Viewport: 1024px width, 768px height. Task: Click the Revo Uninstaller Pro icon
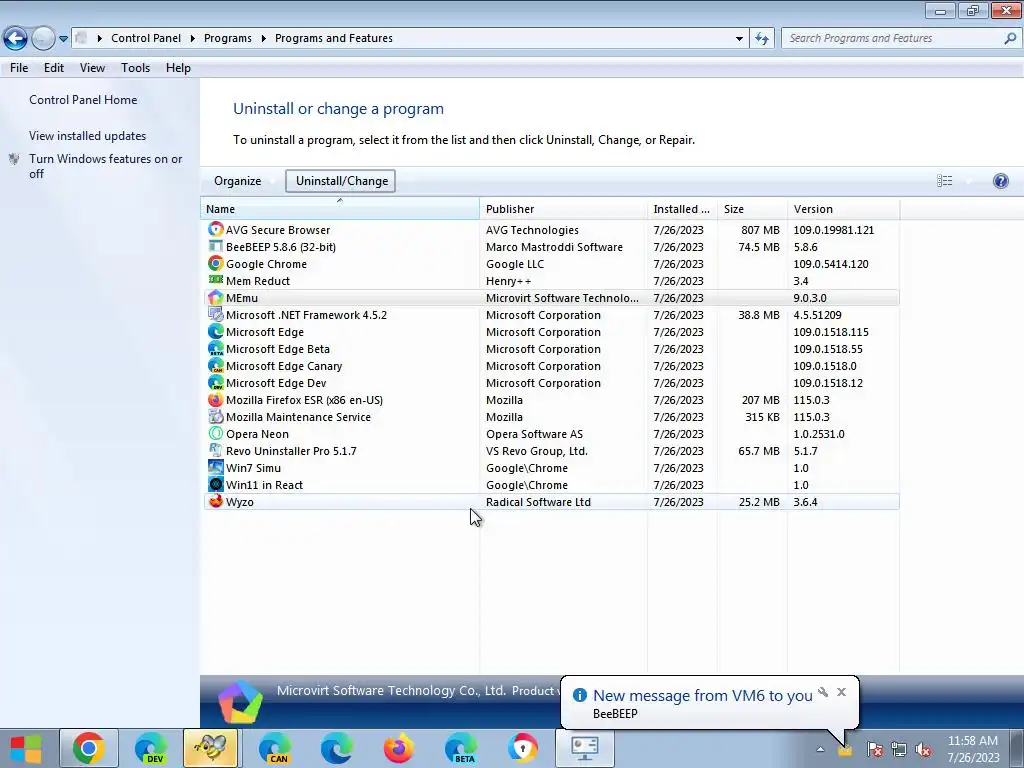point(216,450)
